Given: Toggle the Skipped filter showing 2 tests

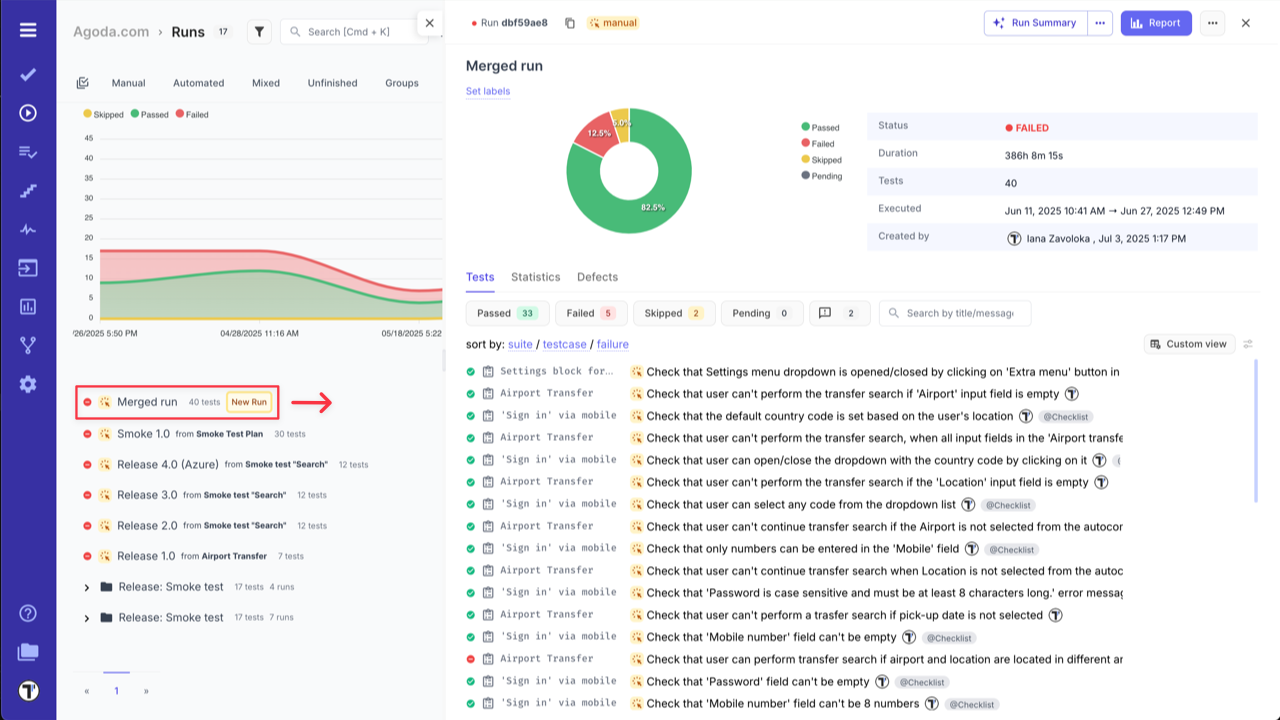Looking at the screenshot, I should coord(673,312).
